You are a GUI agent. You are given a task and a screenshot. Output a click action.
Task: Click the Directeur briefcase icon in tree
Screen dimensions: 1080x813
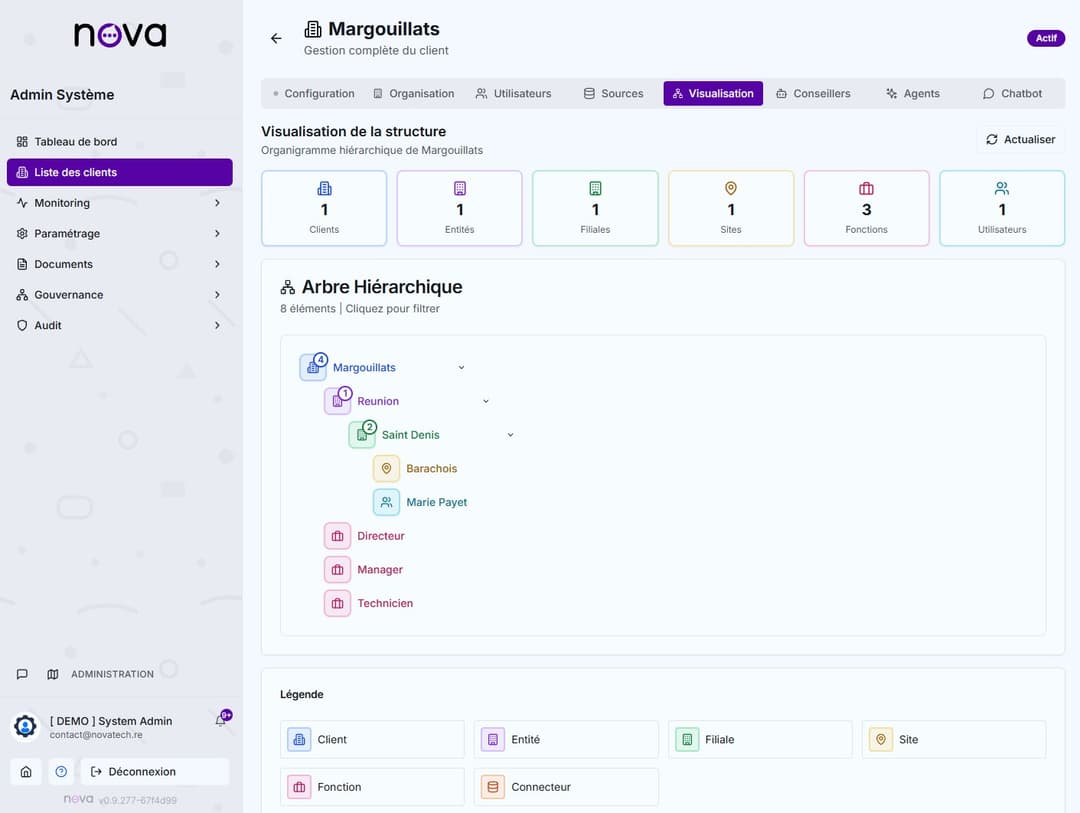pyautogui.click(x=337, y=536)
